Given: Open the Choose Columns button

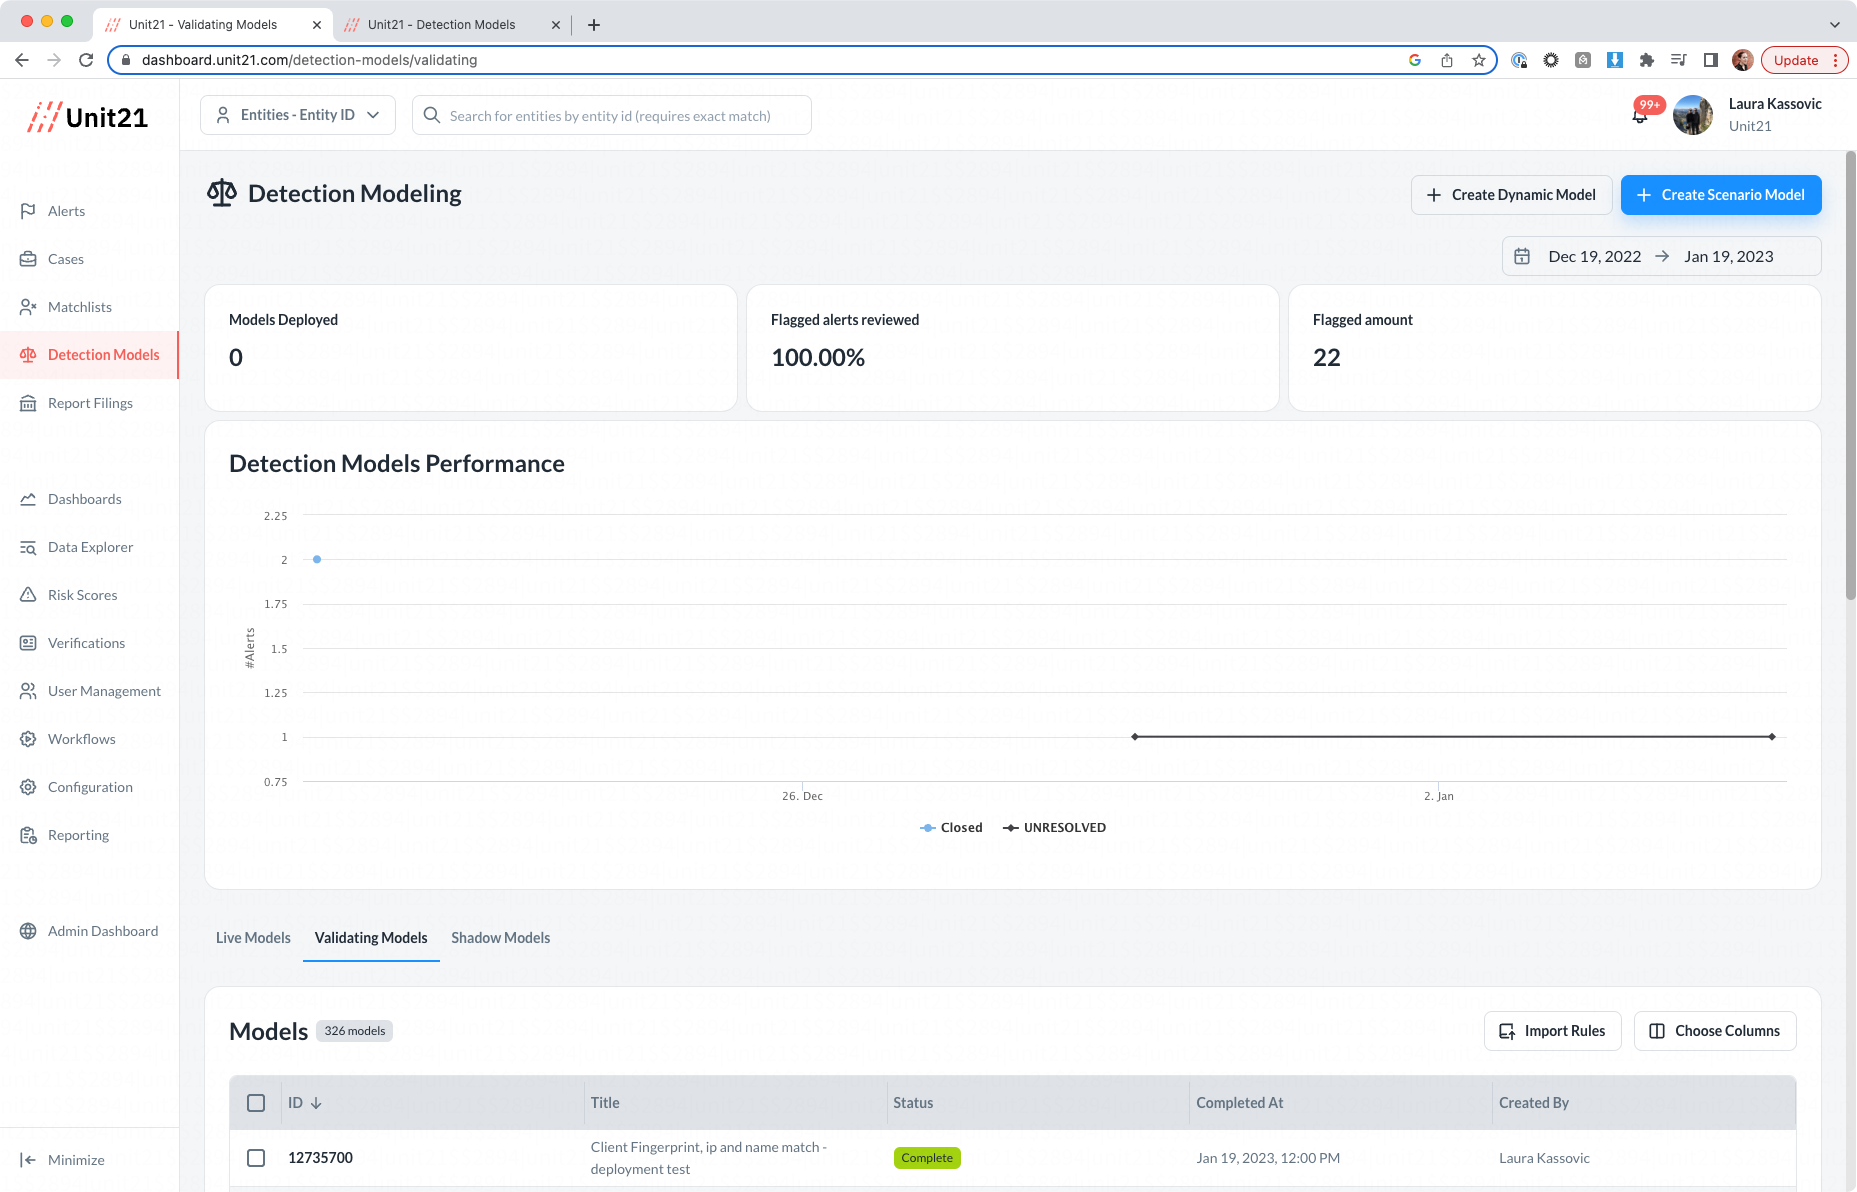Looking at the screenshot, I should click(1715, 1031).
